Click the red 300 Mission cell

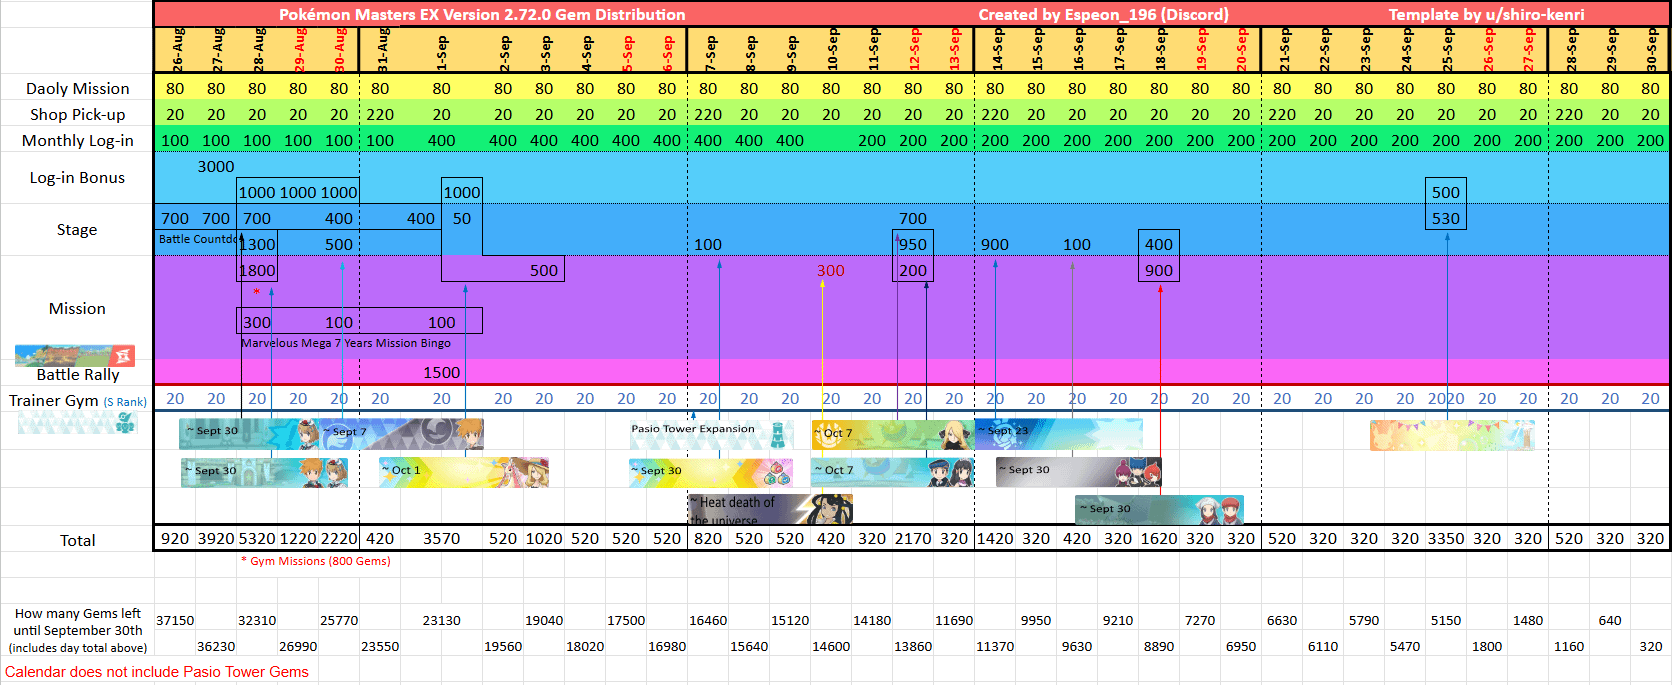coord(830,270)
